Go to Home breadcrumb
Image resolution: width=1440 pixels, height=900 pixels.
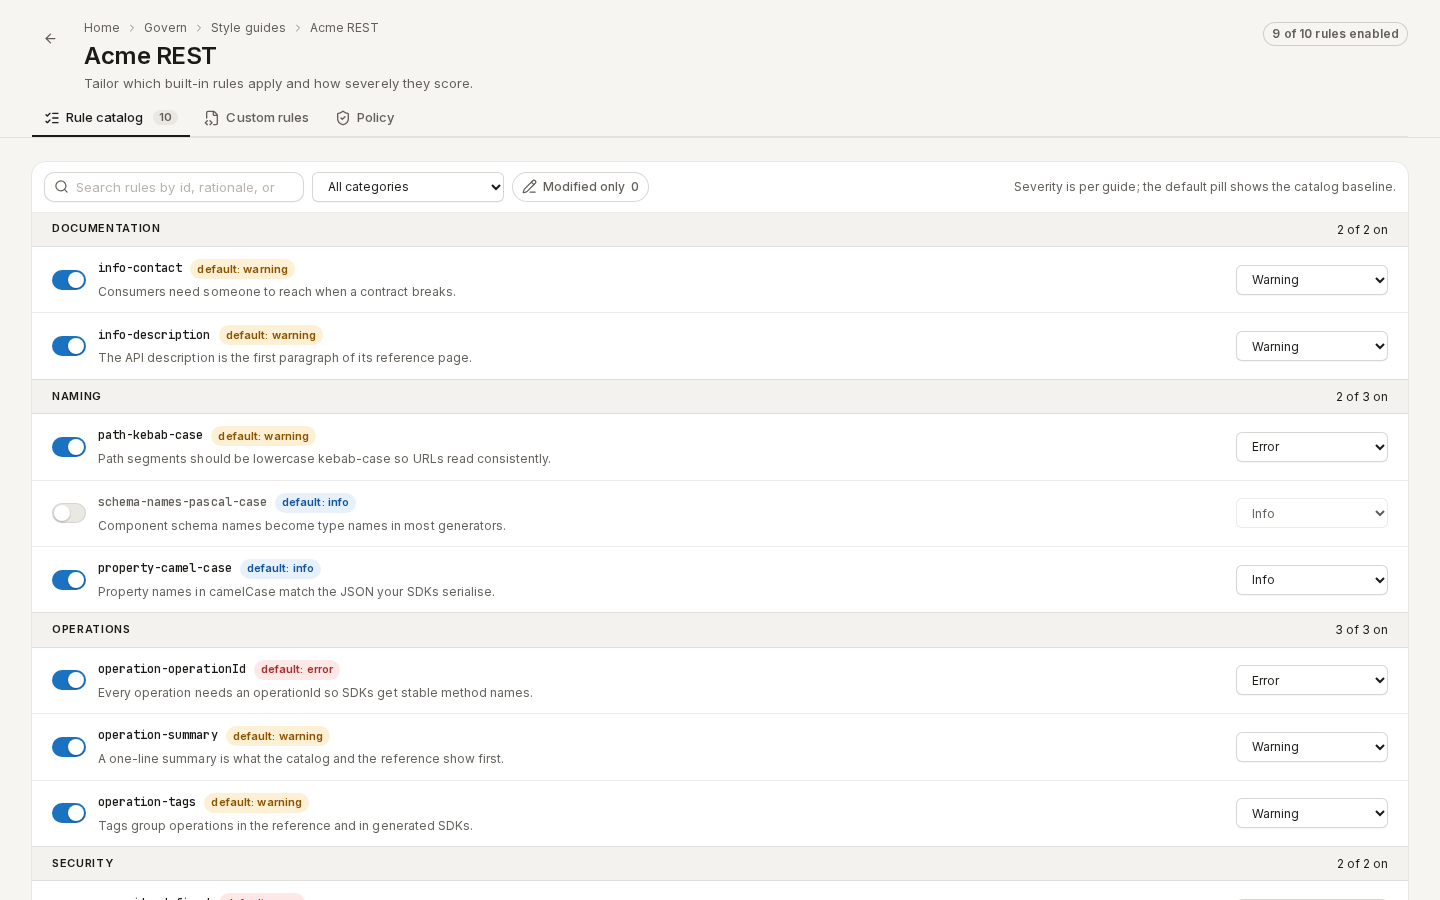[x=102, y=28]
